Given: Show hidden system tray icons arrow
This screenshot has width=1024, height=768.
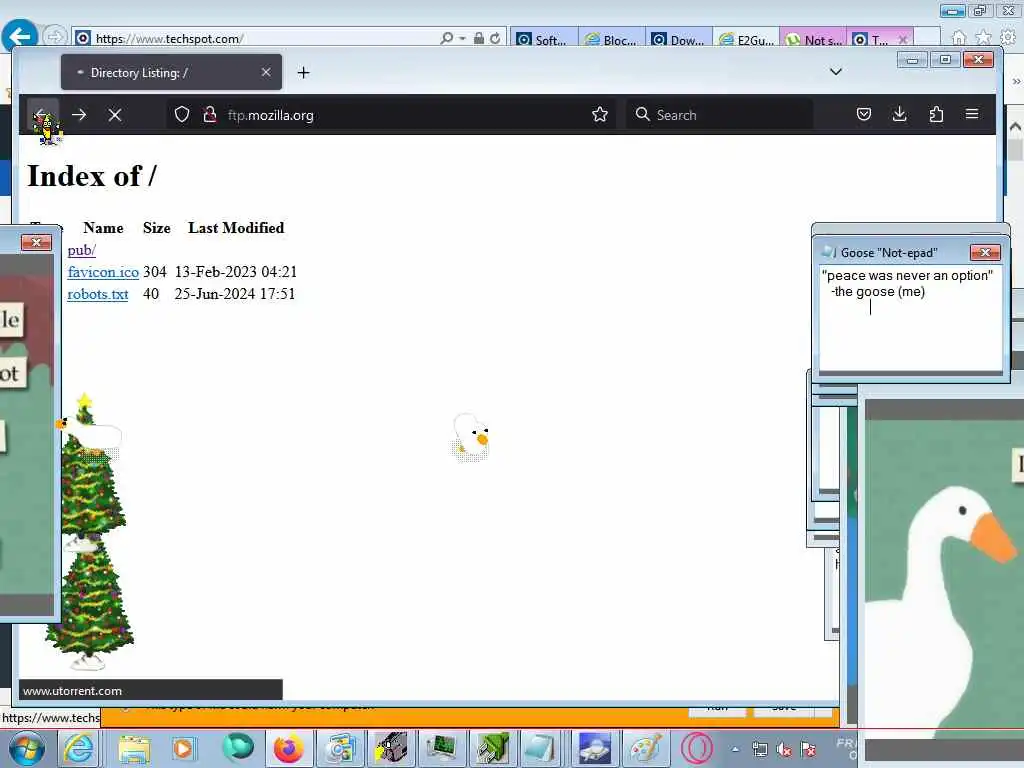Looking at the screenshot, I should 735,749.
